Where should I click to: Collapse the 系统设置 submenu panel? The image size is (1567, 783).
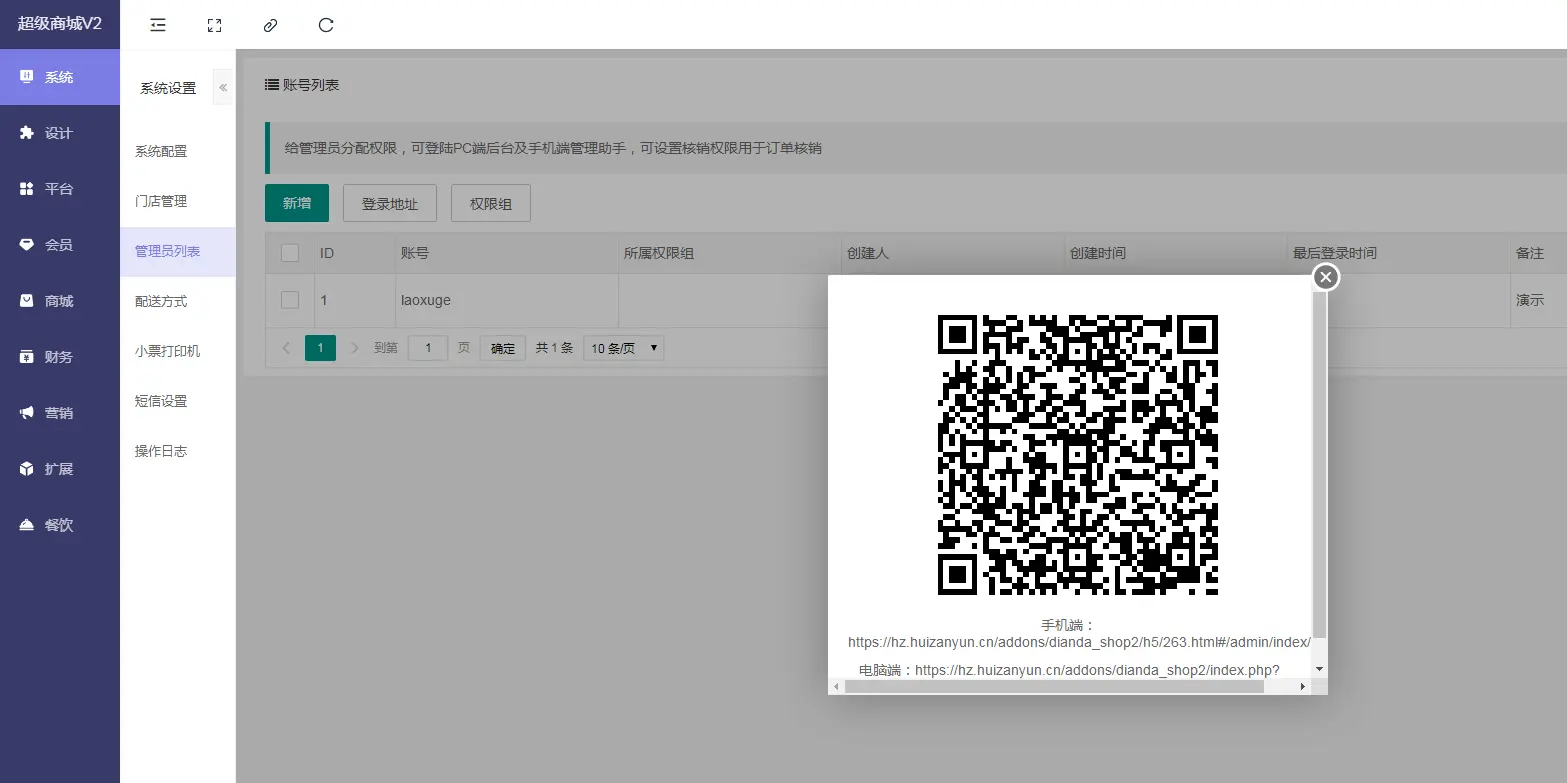(x=223, y=88)
